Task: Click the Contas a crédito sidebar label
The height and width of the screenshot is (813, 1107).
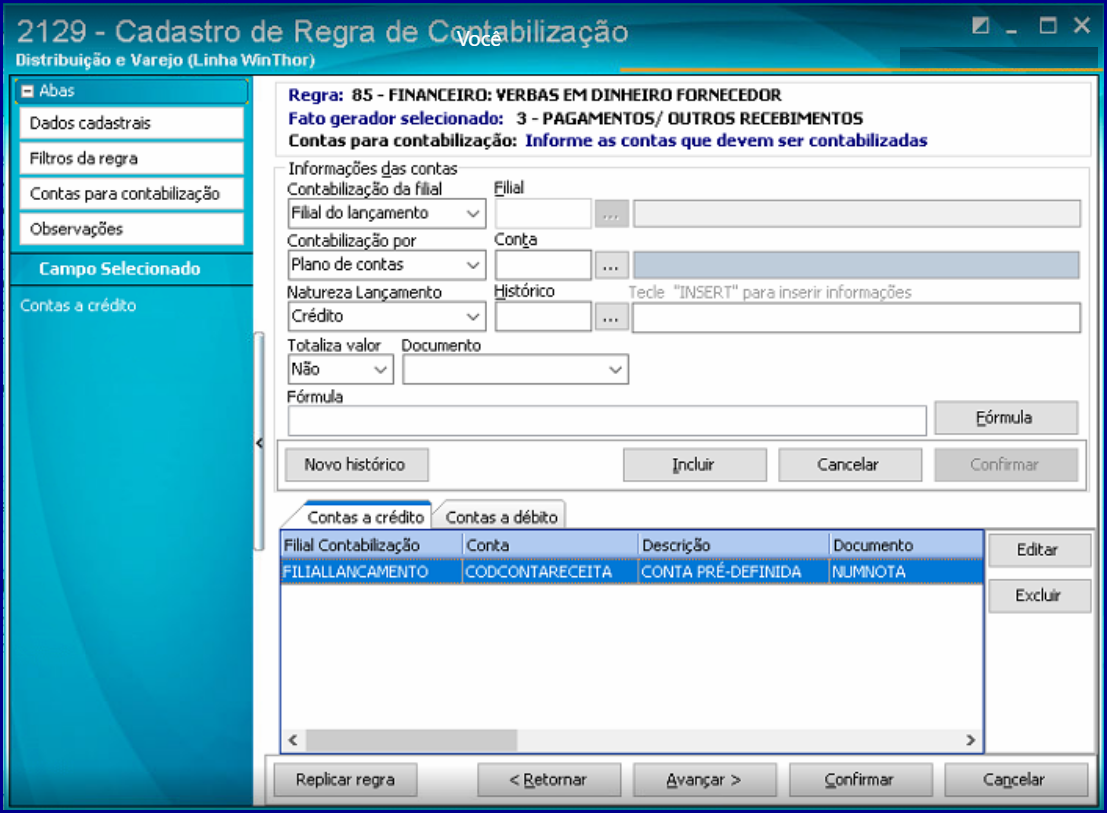Action: coord(78,306)
